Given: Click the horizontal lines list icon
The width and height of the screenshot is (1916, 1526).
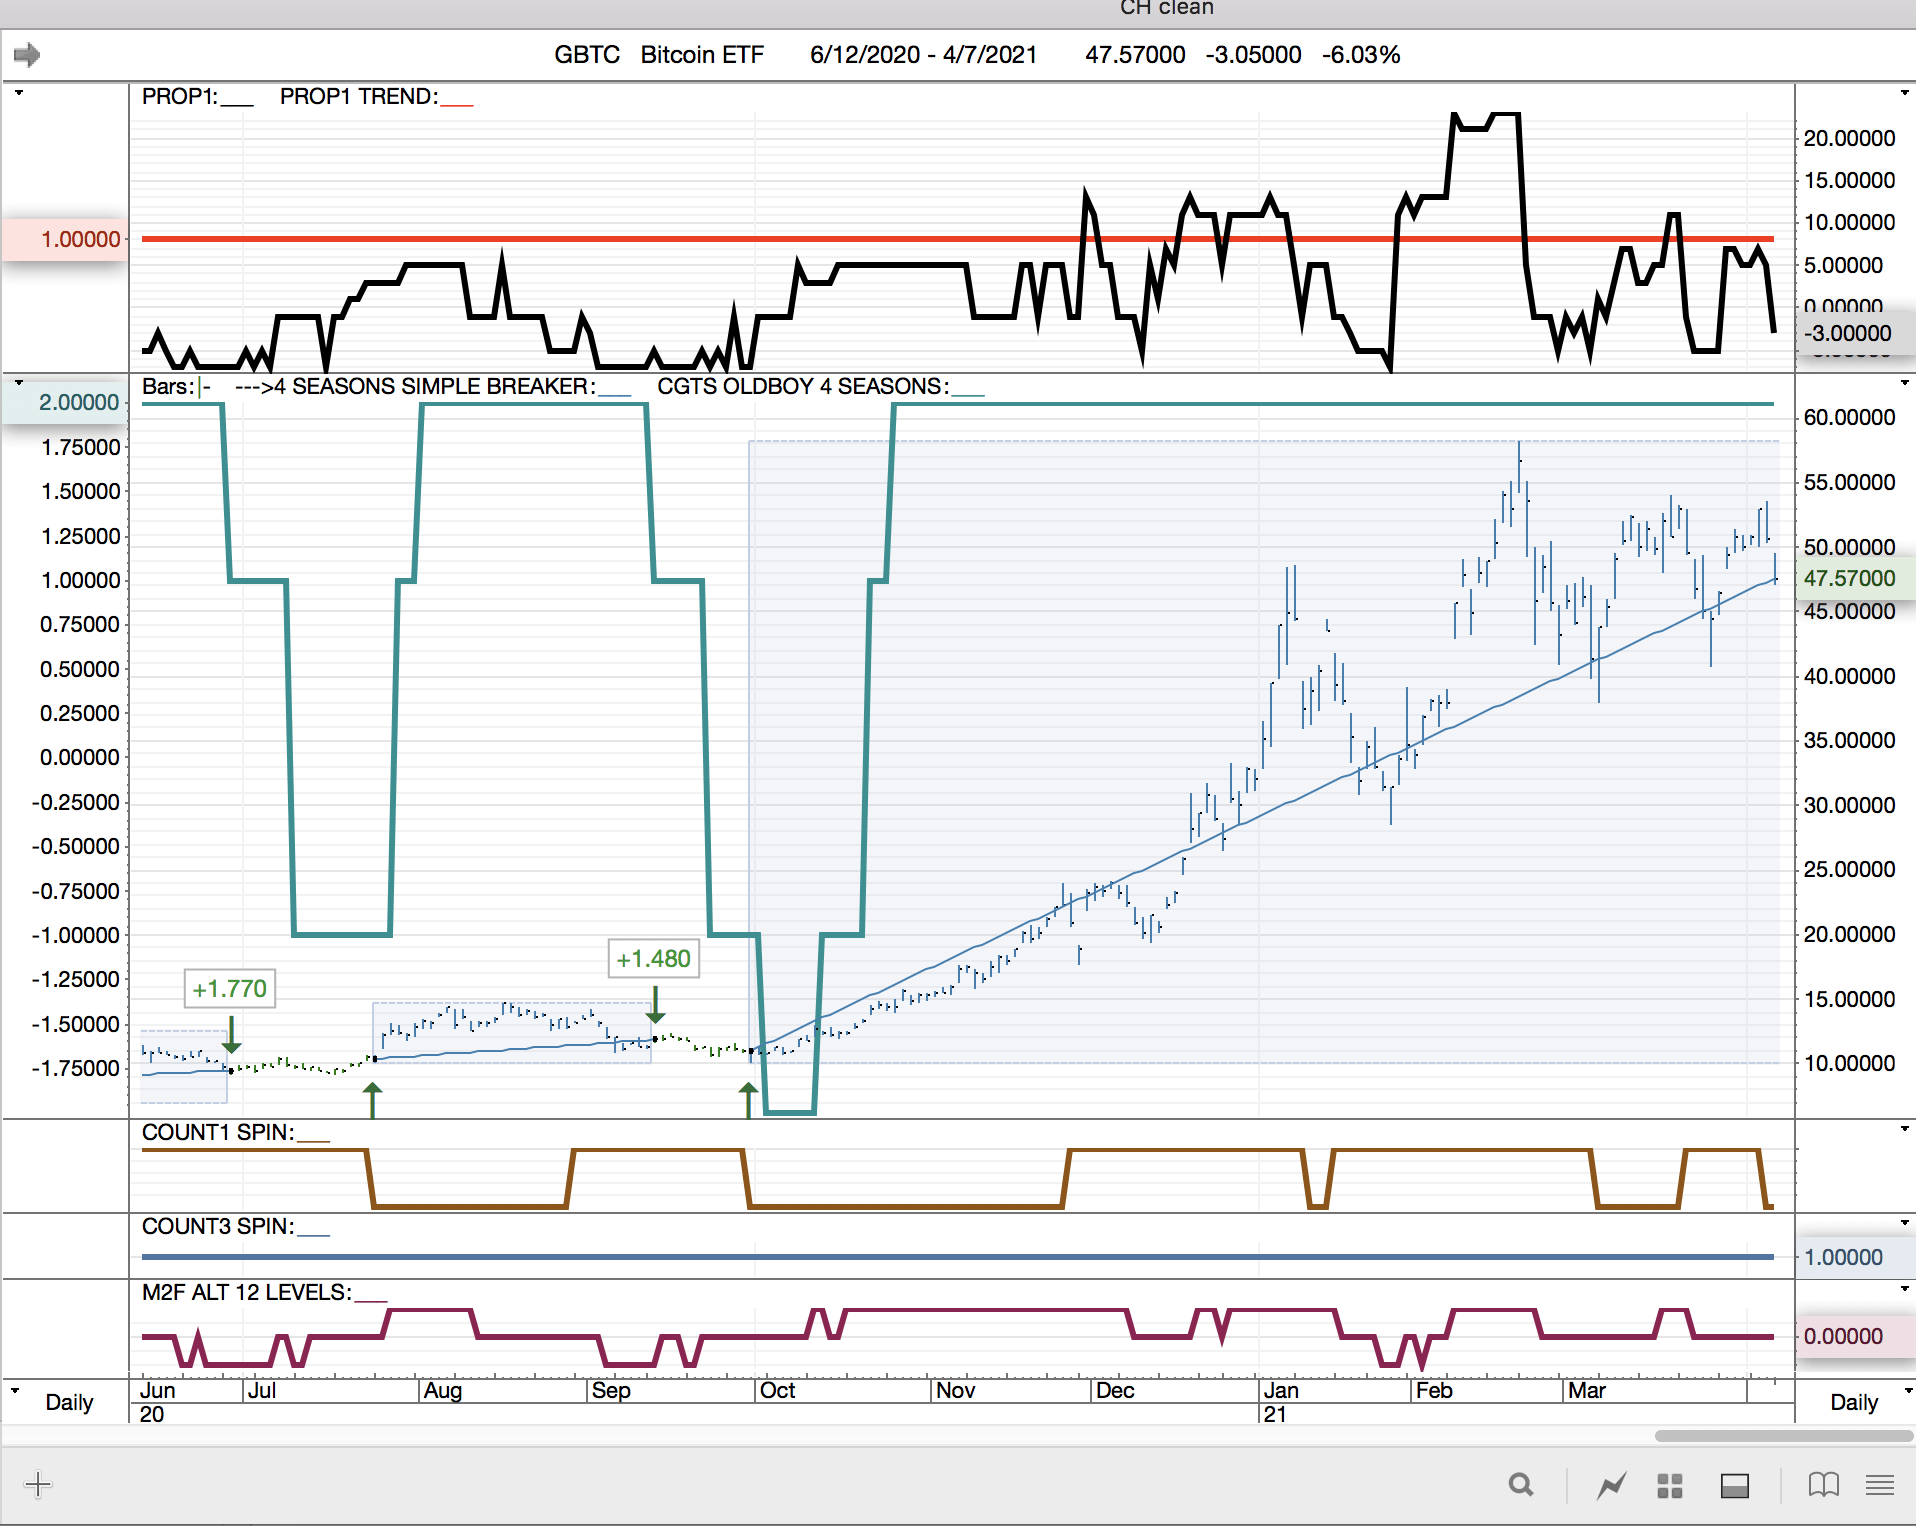Looking at the screenshot, I should tap(1880, 1485).
